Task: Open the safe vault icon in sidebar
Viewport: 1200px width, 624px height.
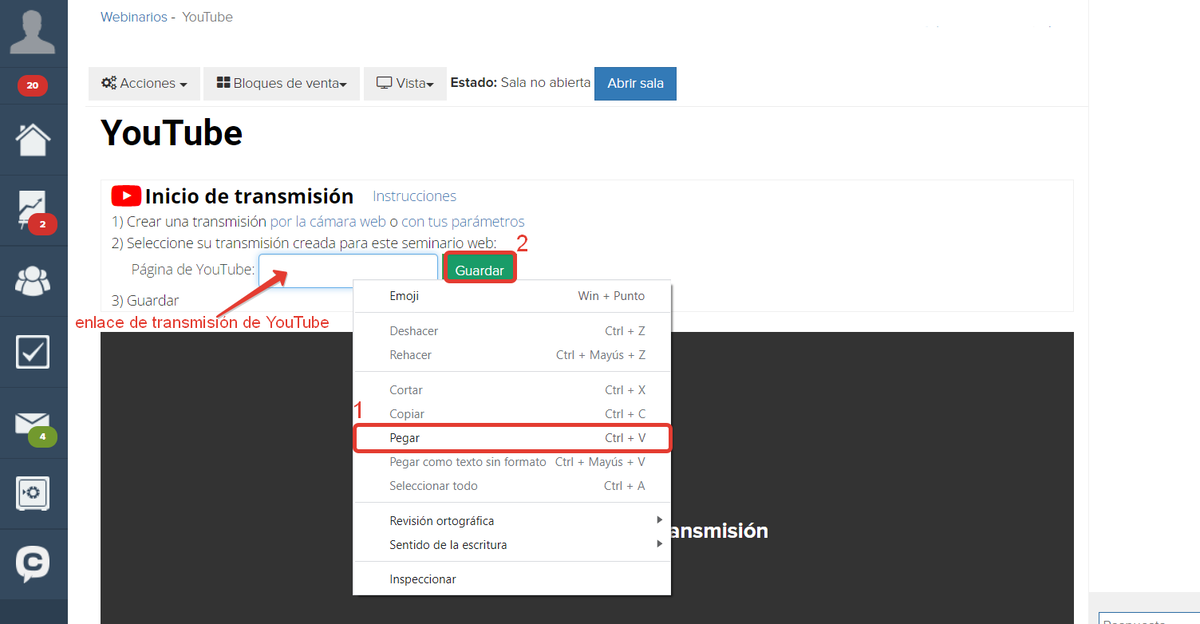Action: pos(33,492)
